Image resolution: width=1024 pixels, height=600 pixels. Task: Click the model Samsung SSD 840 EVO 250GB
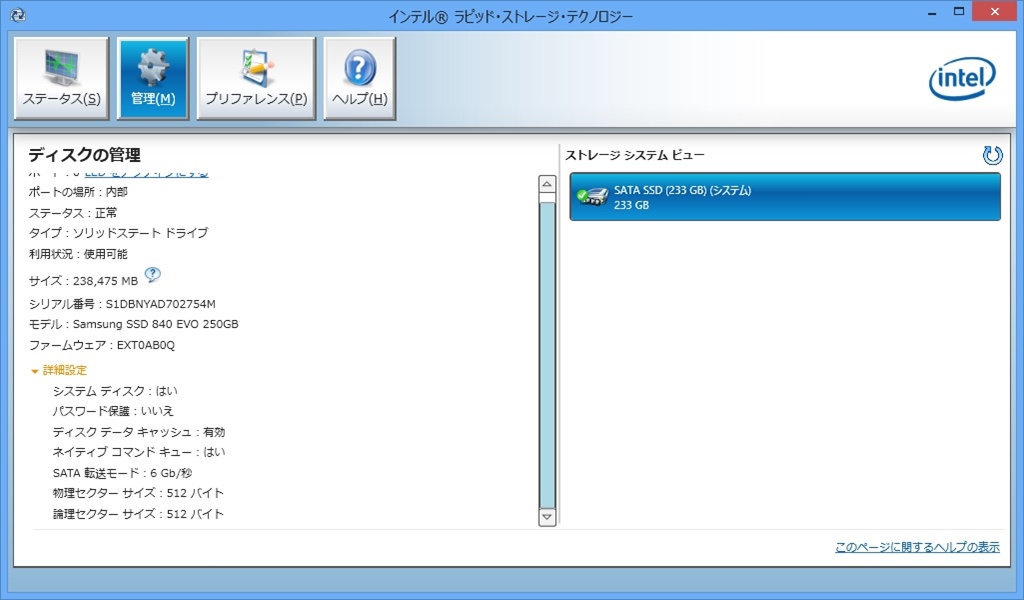point(155,324)
